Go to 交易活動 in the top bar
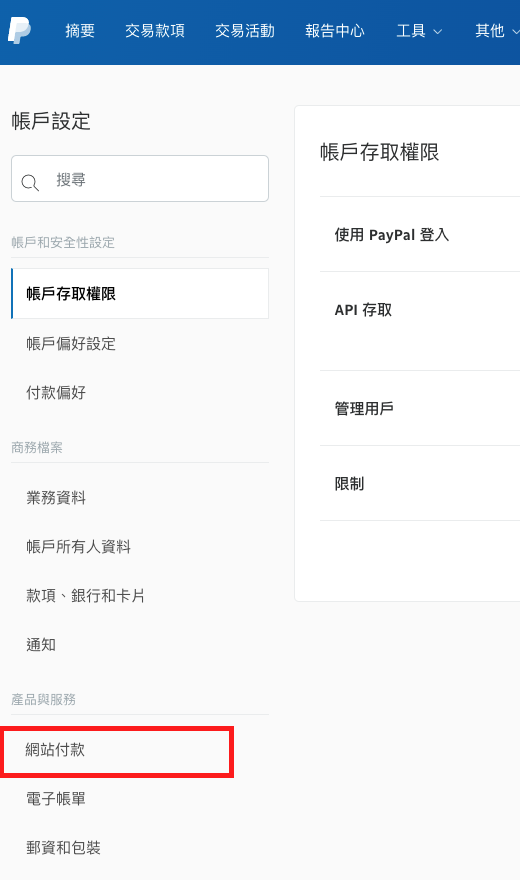 click(245, 31)
